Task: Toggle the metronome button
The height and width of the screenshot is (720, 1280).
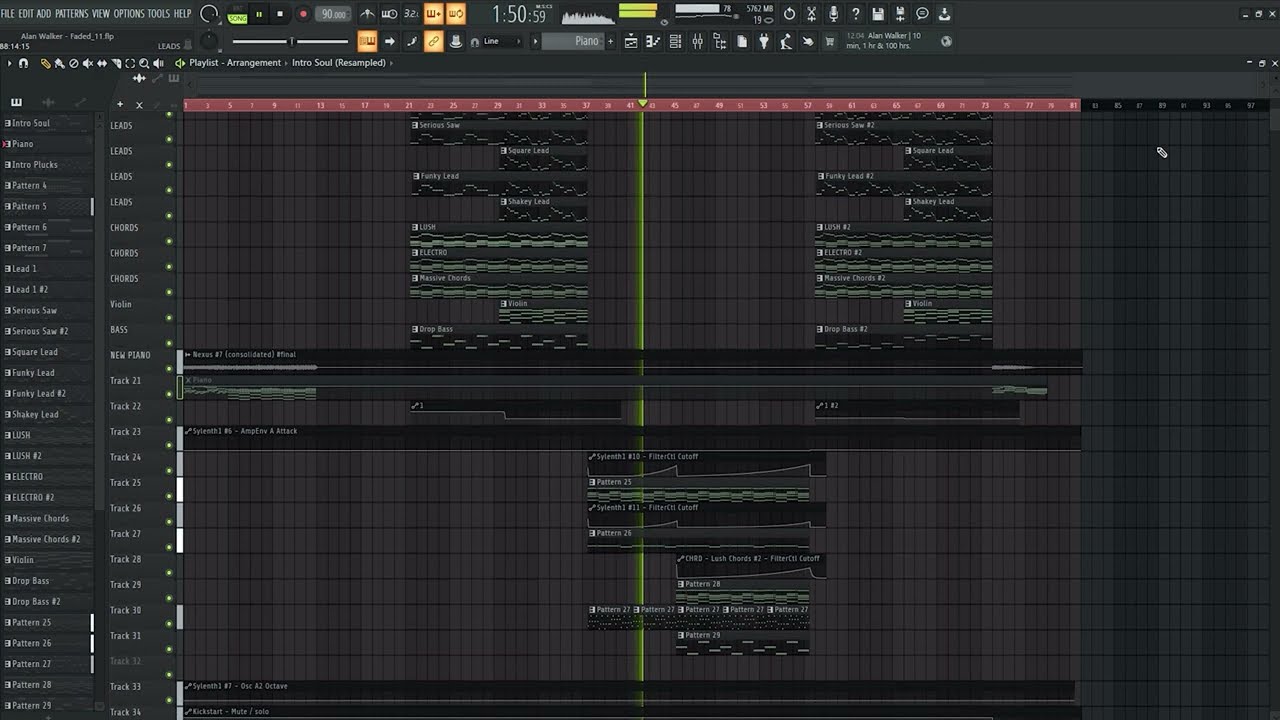Action: coord(367,14)
